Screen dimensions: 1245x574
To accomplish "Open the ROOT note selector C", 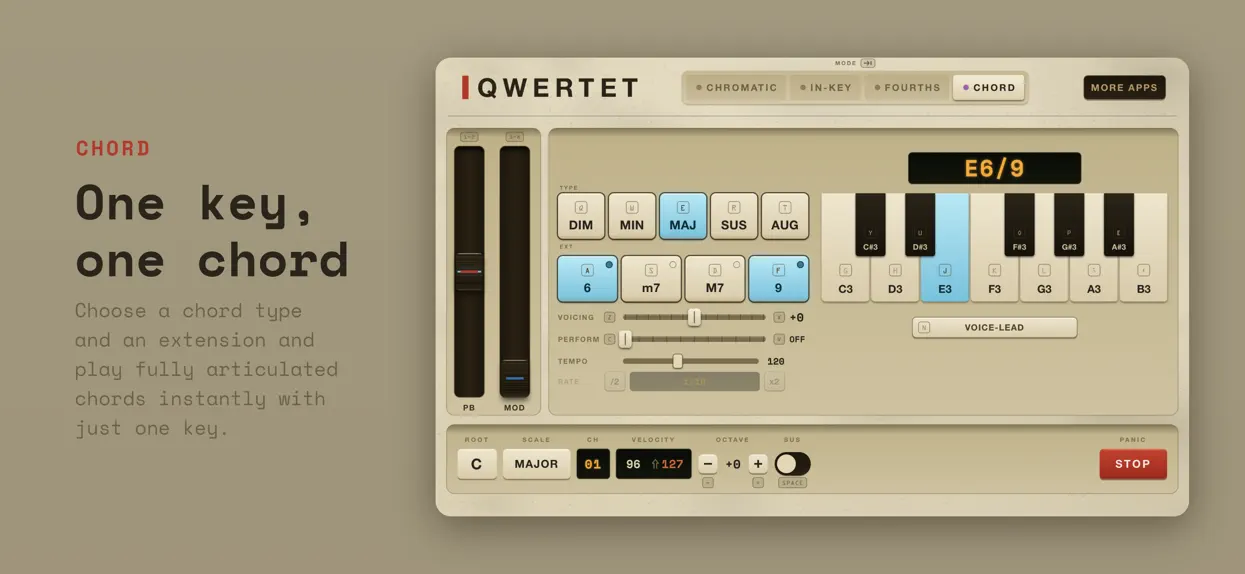I will click(x=477, y=464).
